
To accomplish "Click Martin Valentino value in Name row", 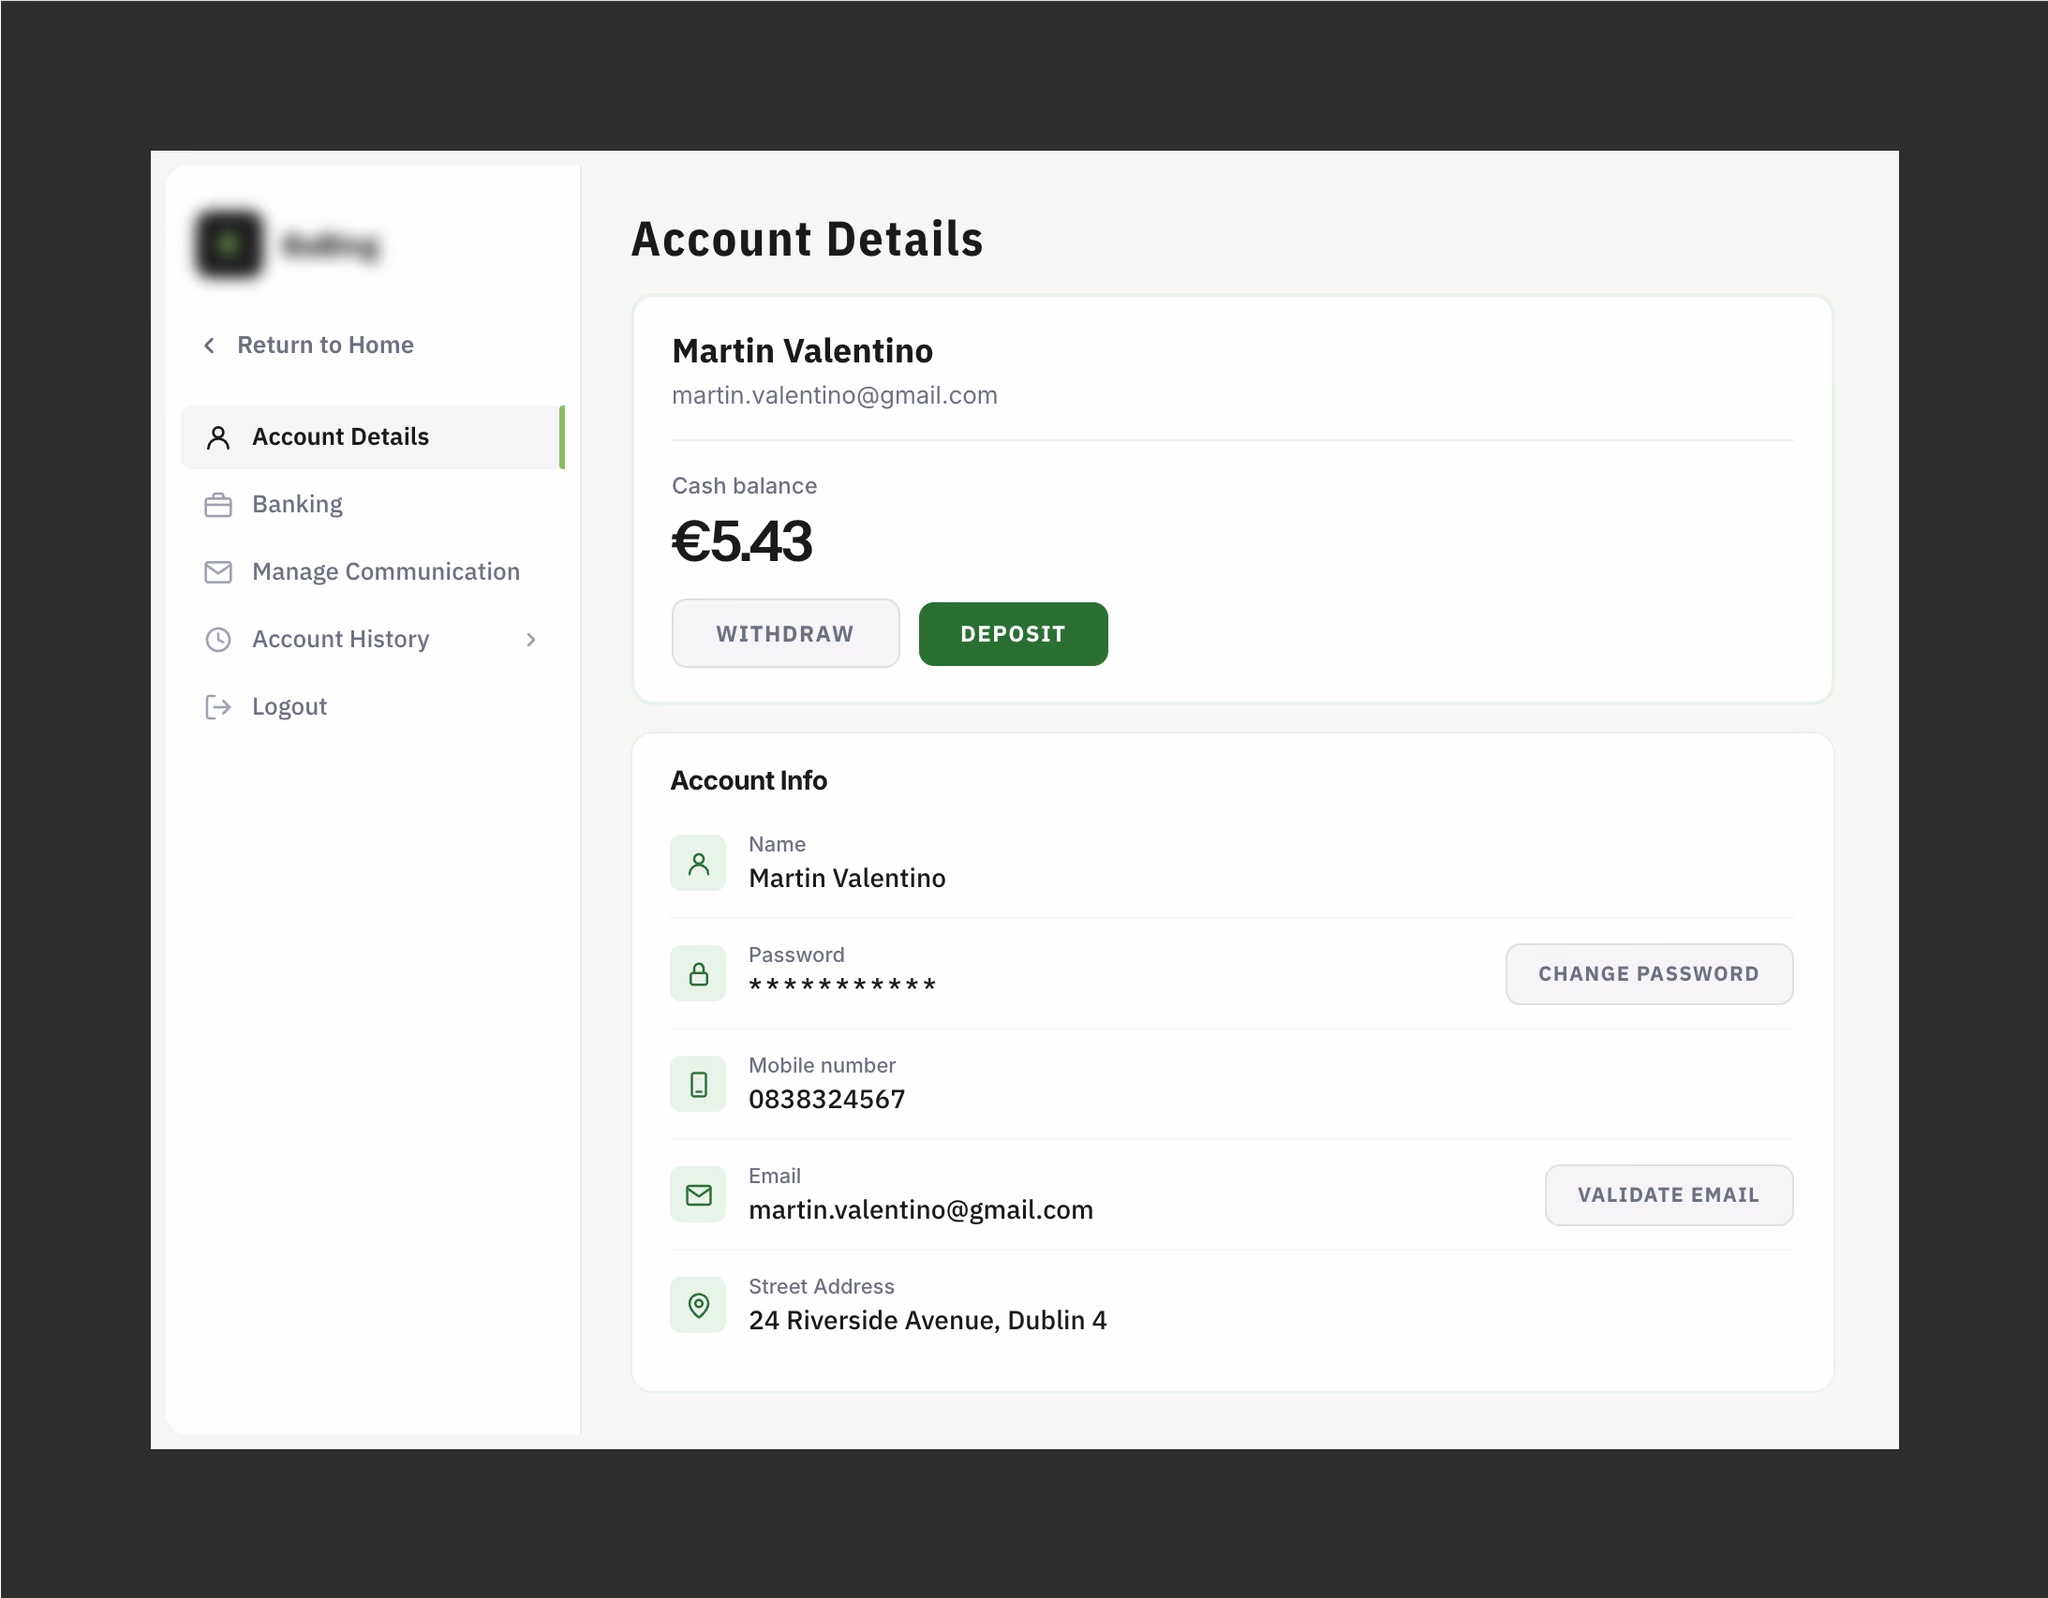I will (847, 878).
